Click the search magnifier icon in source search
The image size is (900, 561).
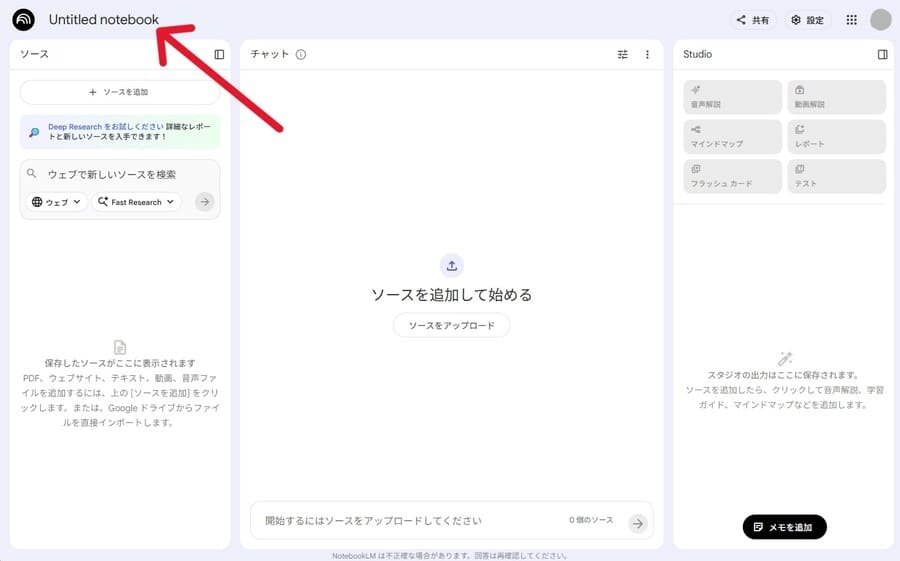[32, 173]
